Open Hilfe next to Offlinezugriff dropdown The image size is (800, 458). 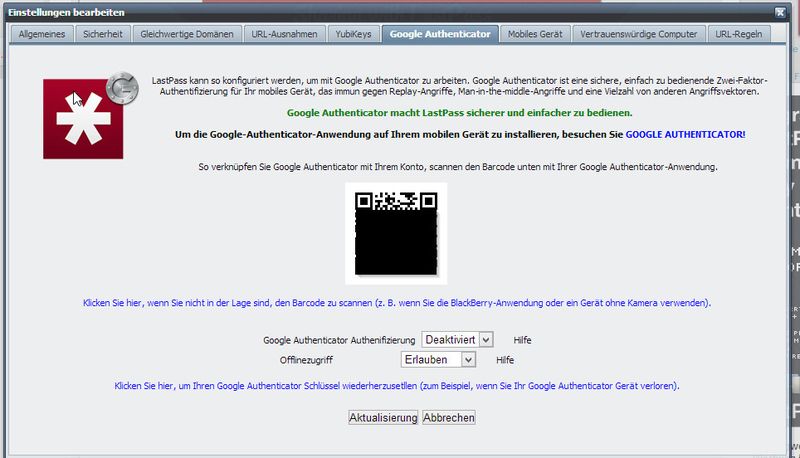pos(505,360)
